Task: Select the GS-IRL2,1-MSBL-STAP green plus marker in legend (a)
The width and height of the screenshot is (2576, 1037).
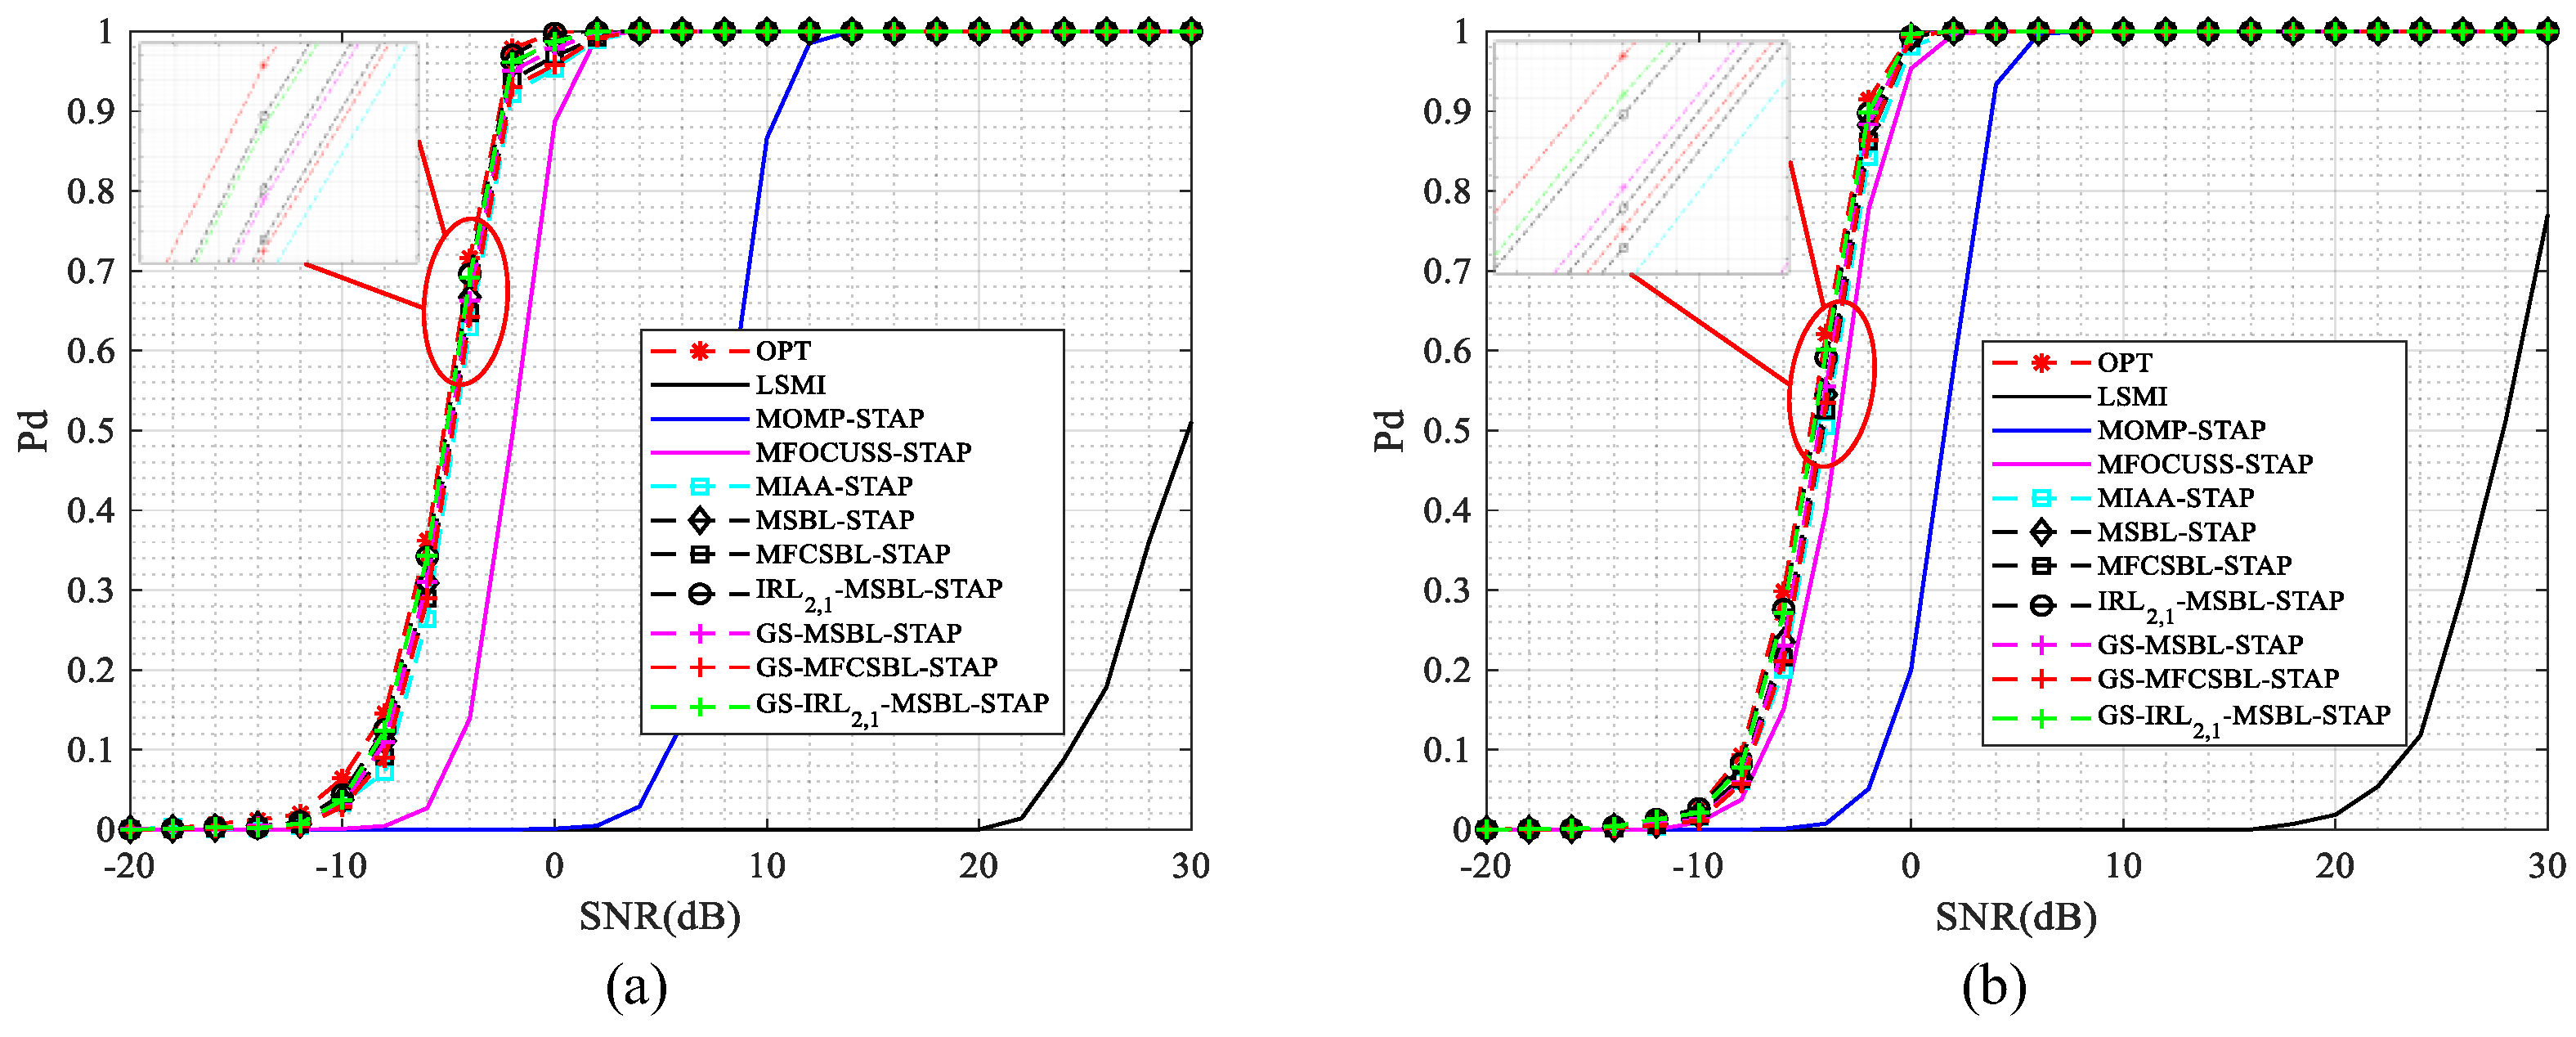Action: (x=700, y=706)
